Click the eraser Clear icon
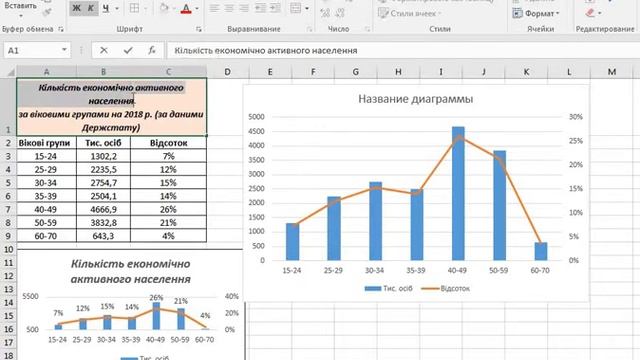 tap(590, 13)
